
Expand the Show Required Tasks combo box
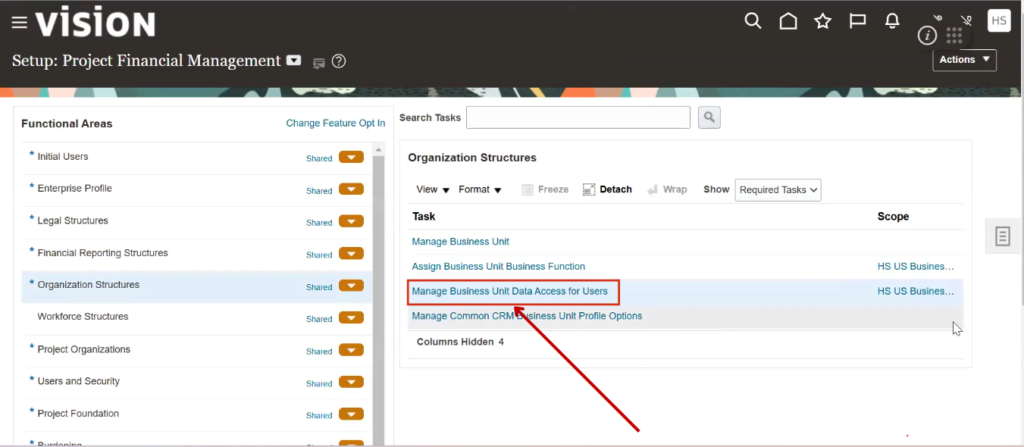pyautogui.click(x=777, y=190)
